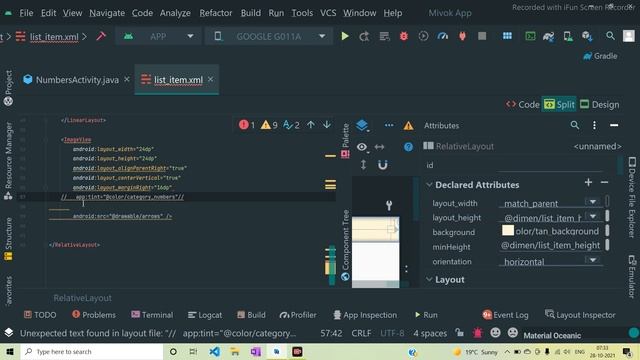Click the Debug app bug icon
640x360 pixels.
pos(404,36)
